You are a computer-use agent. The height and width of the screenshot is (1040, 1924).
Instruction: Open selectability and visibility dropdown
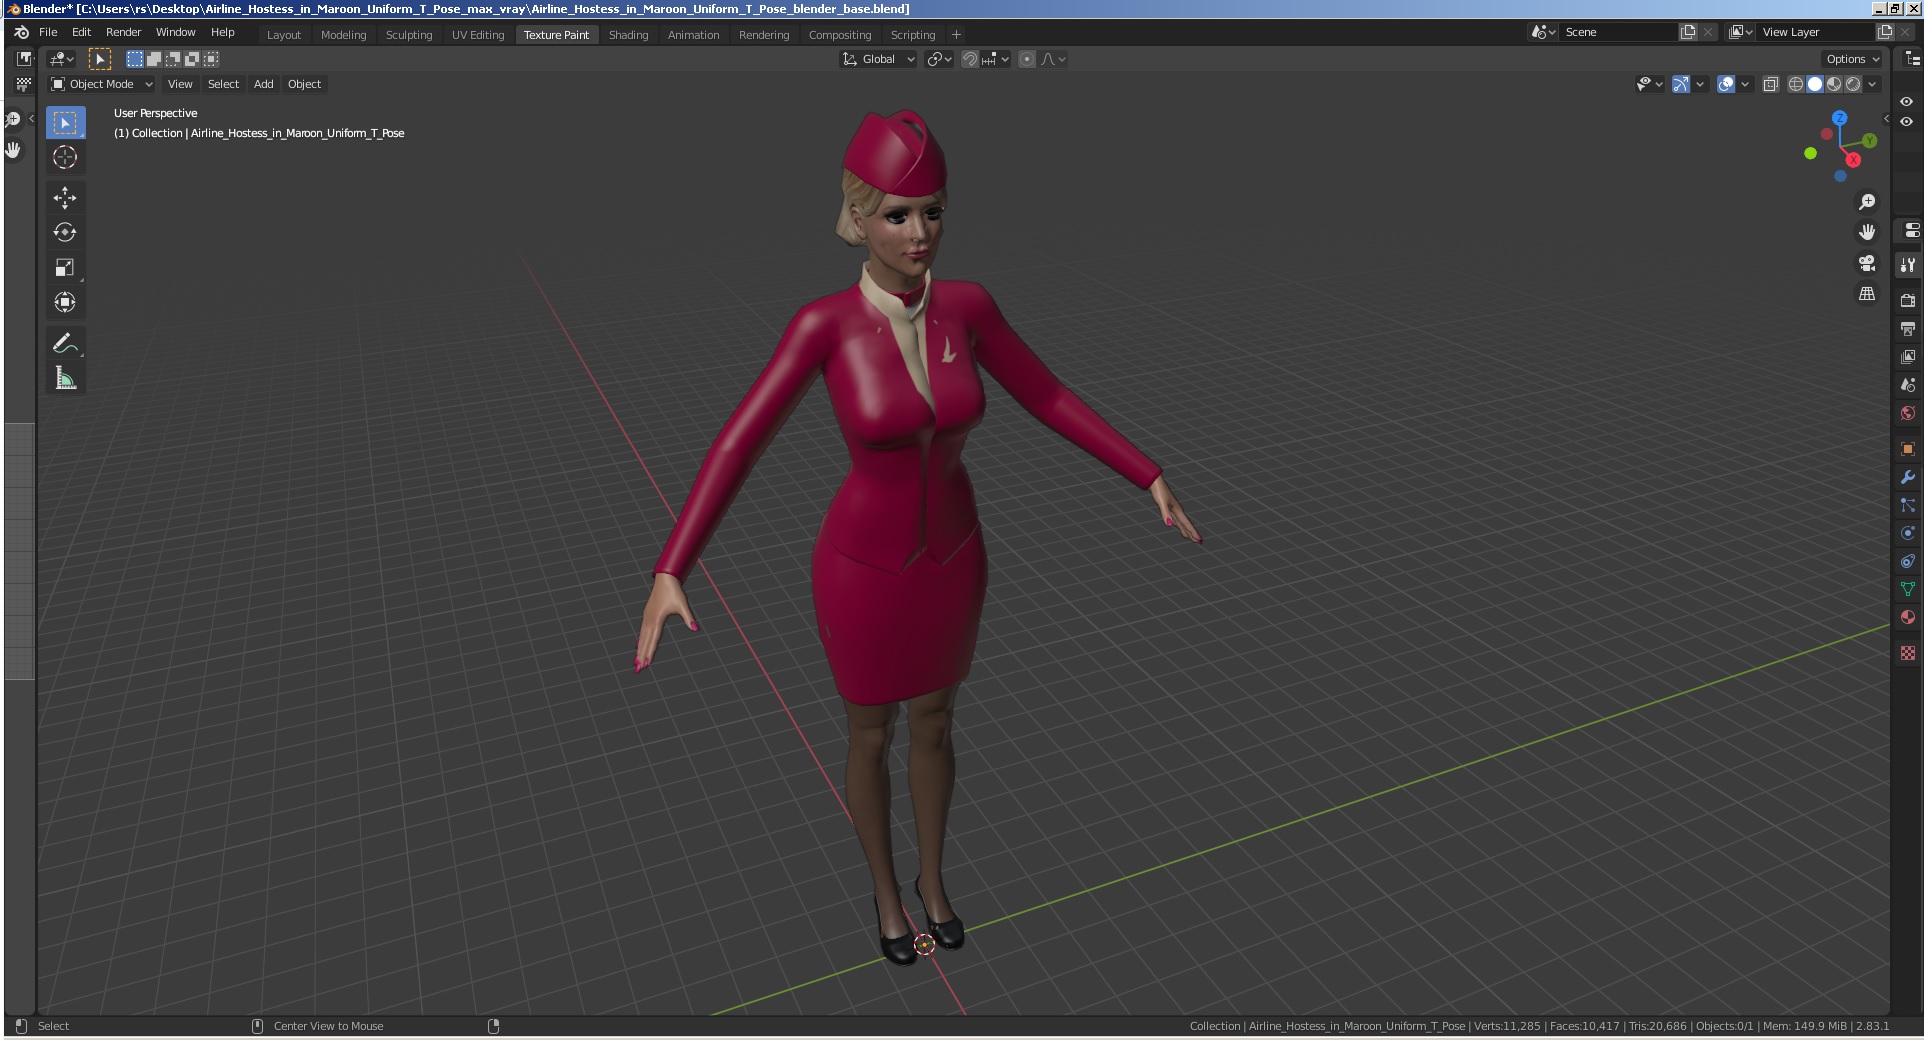point(1649,84)
